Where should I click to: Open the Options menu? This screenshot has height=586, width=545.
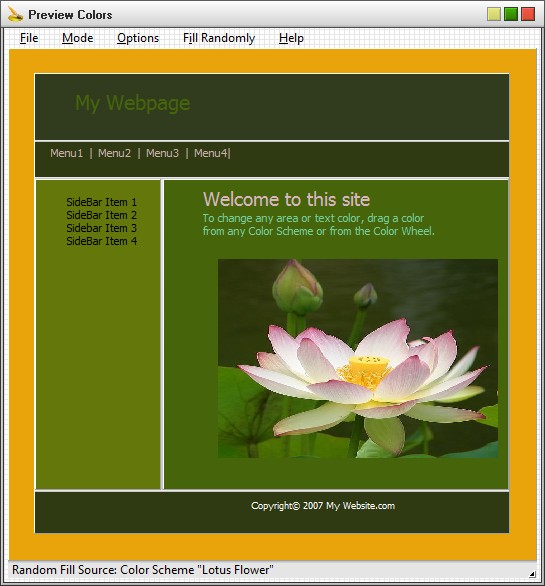[138, 38]
